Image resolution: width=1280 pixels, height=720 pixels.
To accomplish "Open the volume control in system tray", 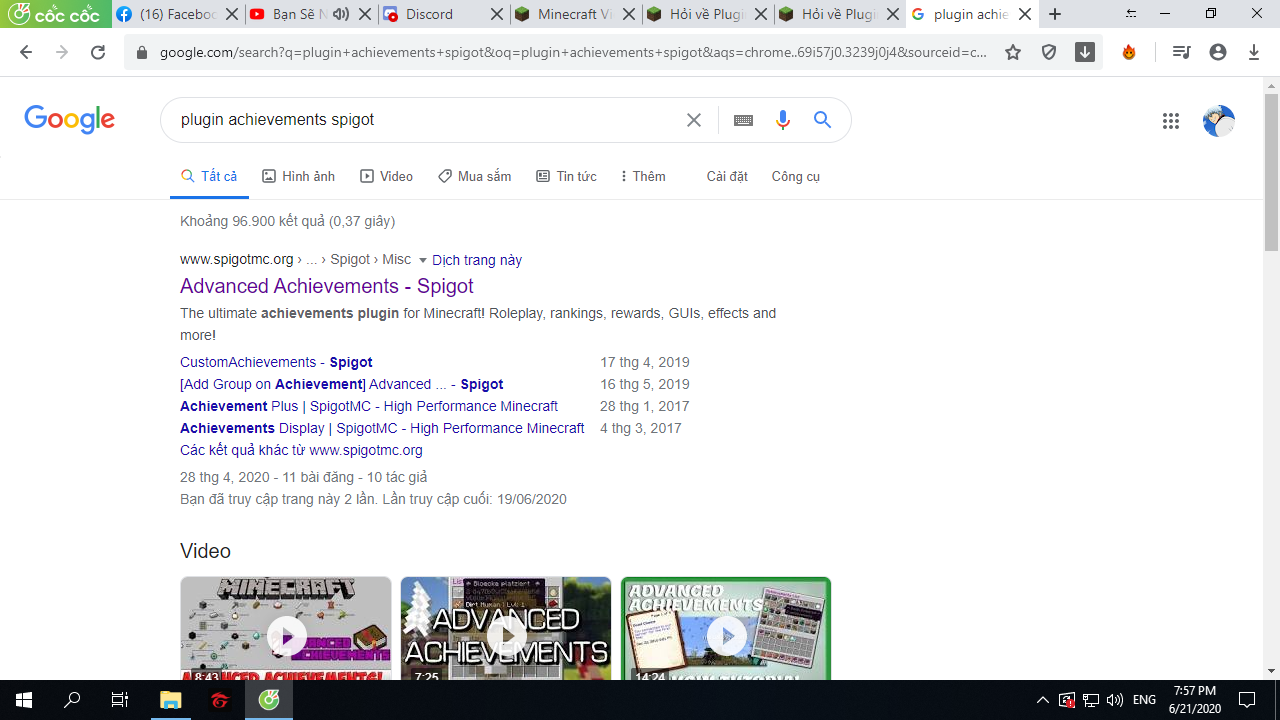I will tap(1115, 700).
